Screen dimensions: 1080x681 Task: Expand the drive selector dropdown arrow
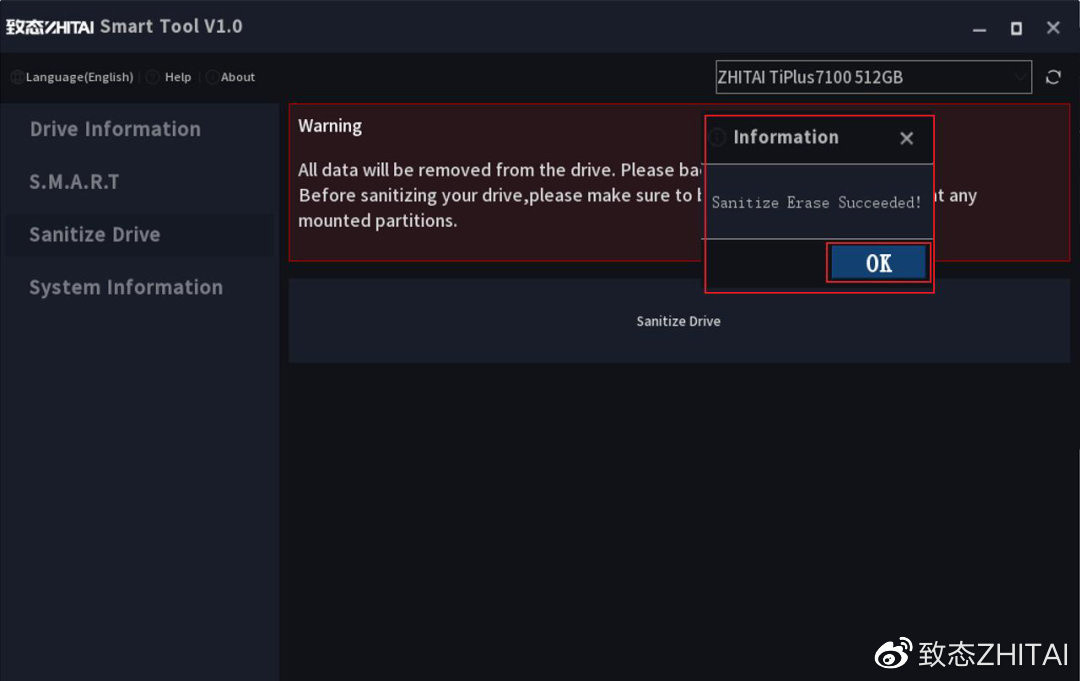tap(1019, 77)
